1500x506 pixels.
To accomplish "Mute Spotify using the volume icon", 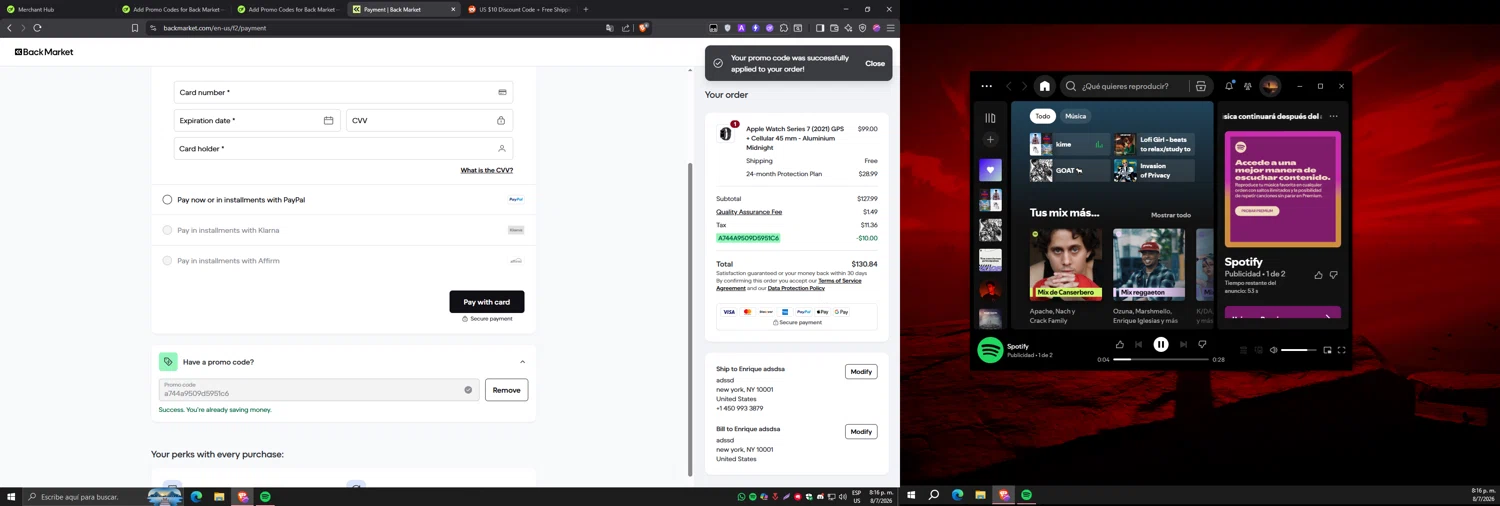I will click(1273, 350).
